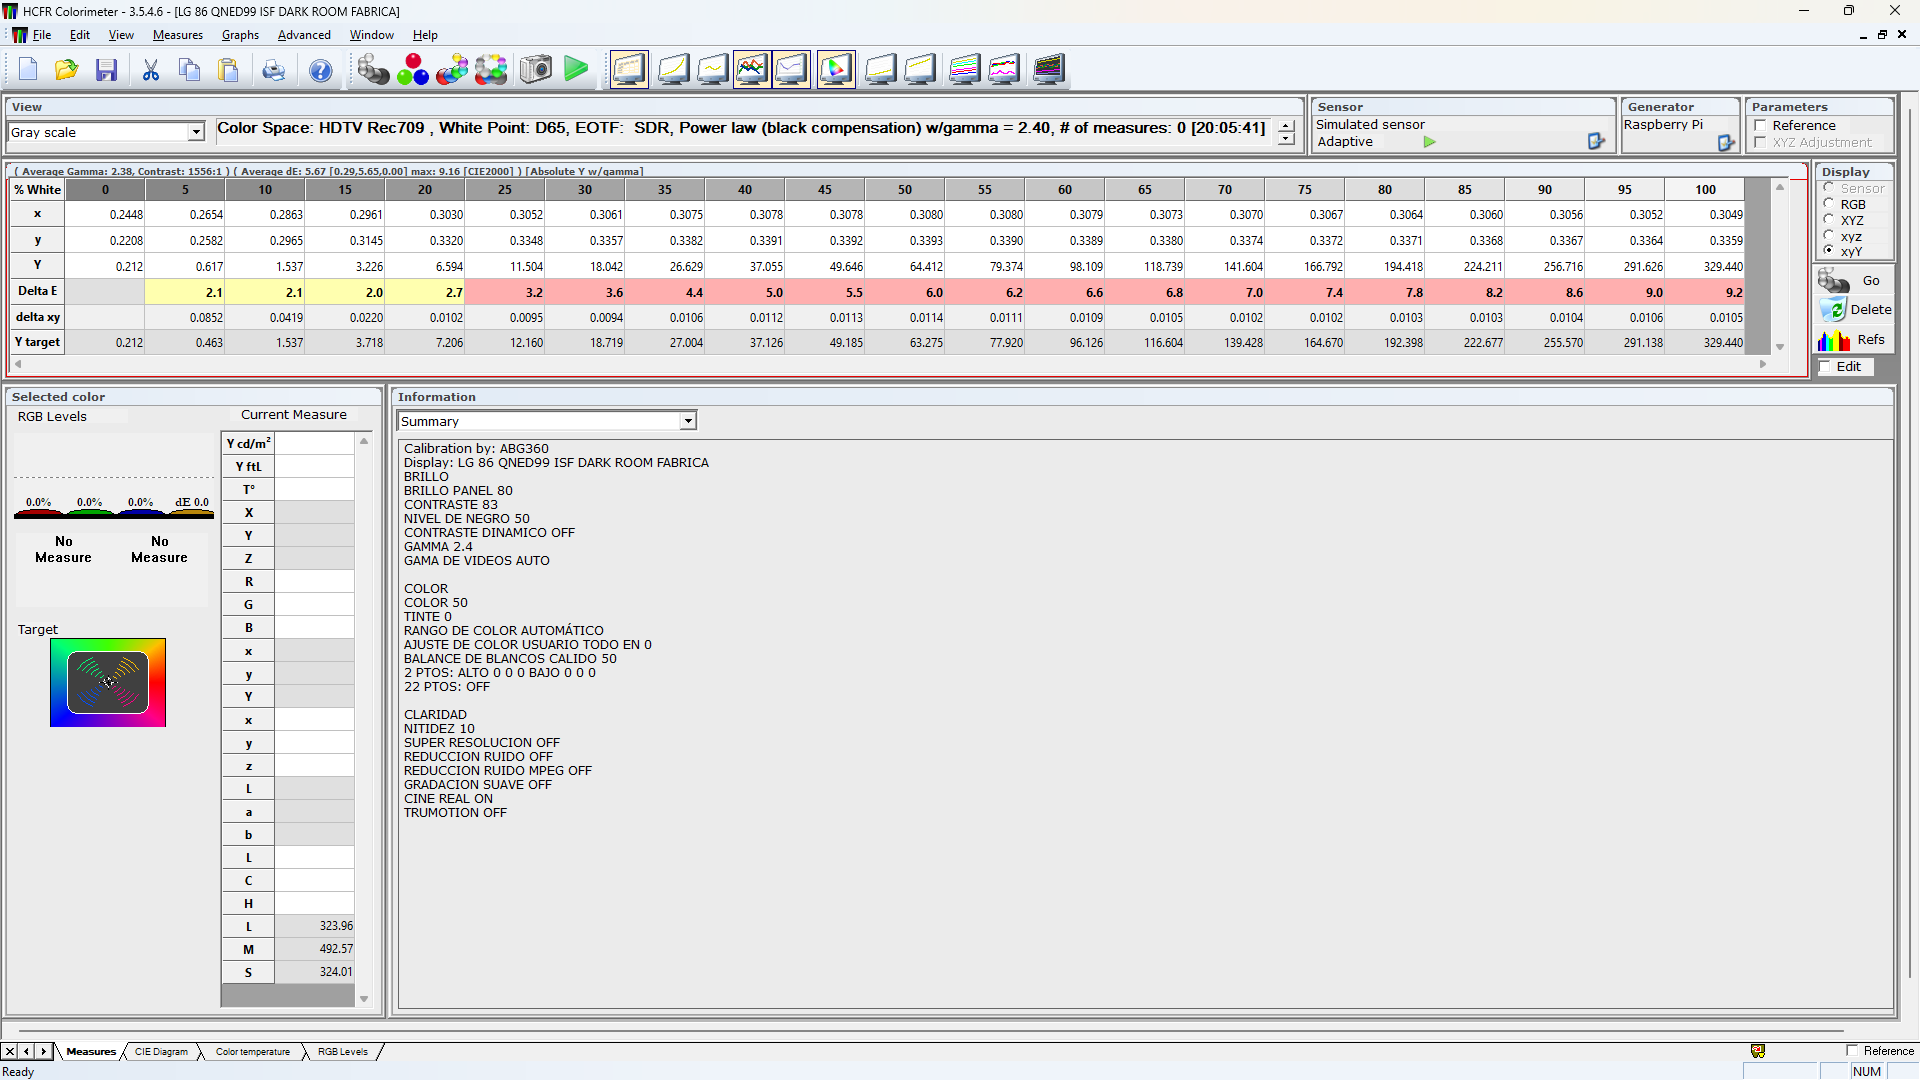The height and width of the screenshot is (1080, 1920).
Task: Expand the Summary information dropdown
Action: click(x=688, y=422)
